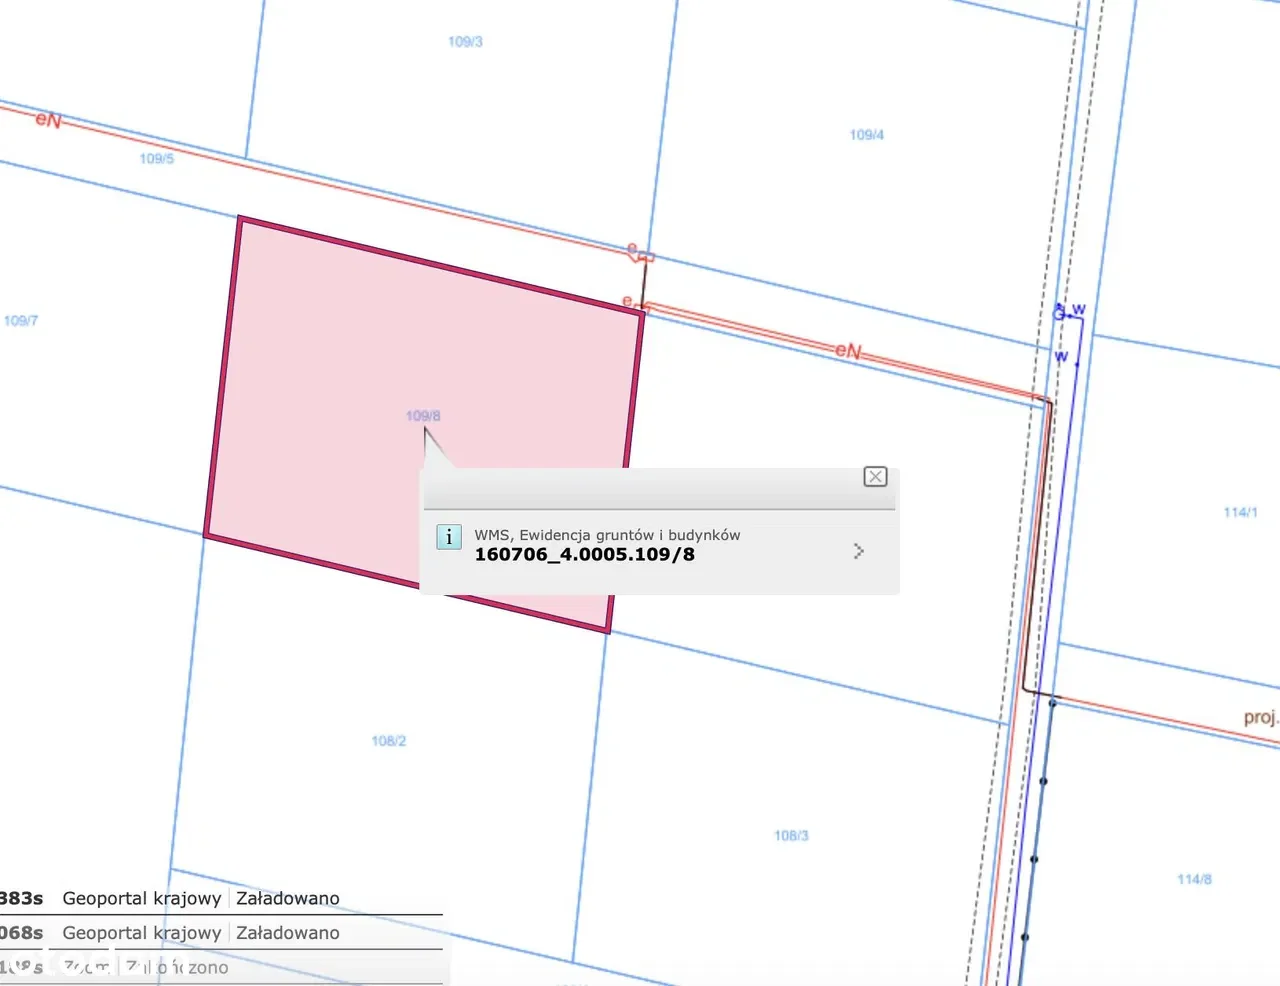Click parcel label 114/1
Viewport: 1280px width, 986px height.
(x=1240, y=512)
